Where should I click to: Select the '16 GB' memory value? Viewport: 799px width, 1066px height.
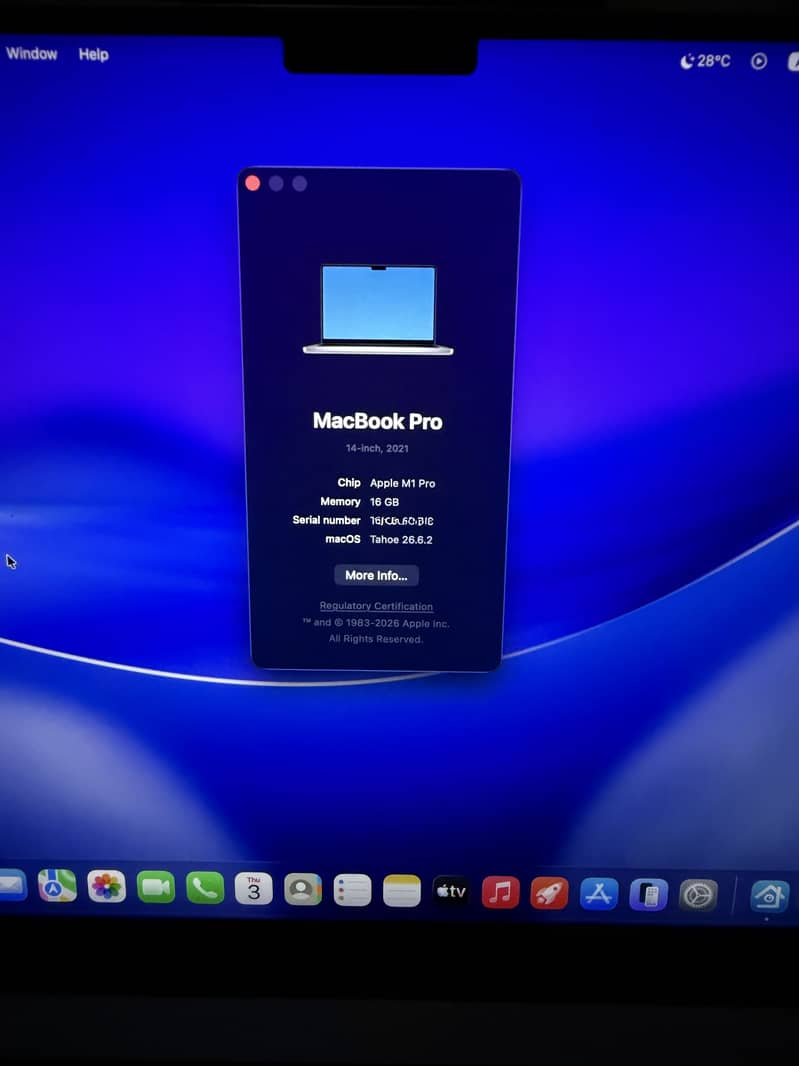point(384,502)
